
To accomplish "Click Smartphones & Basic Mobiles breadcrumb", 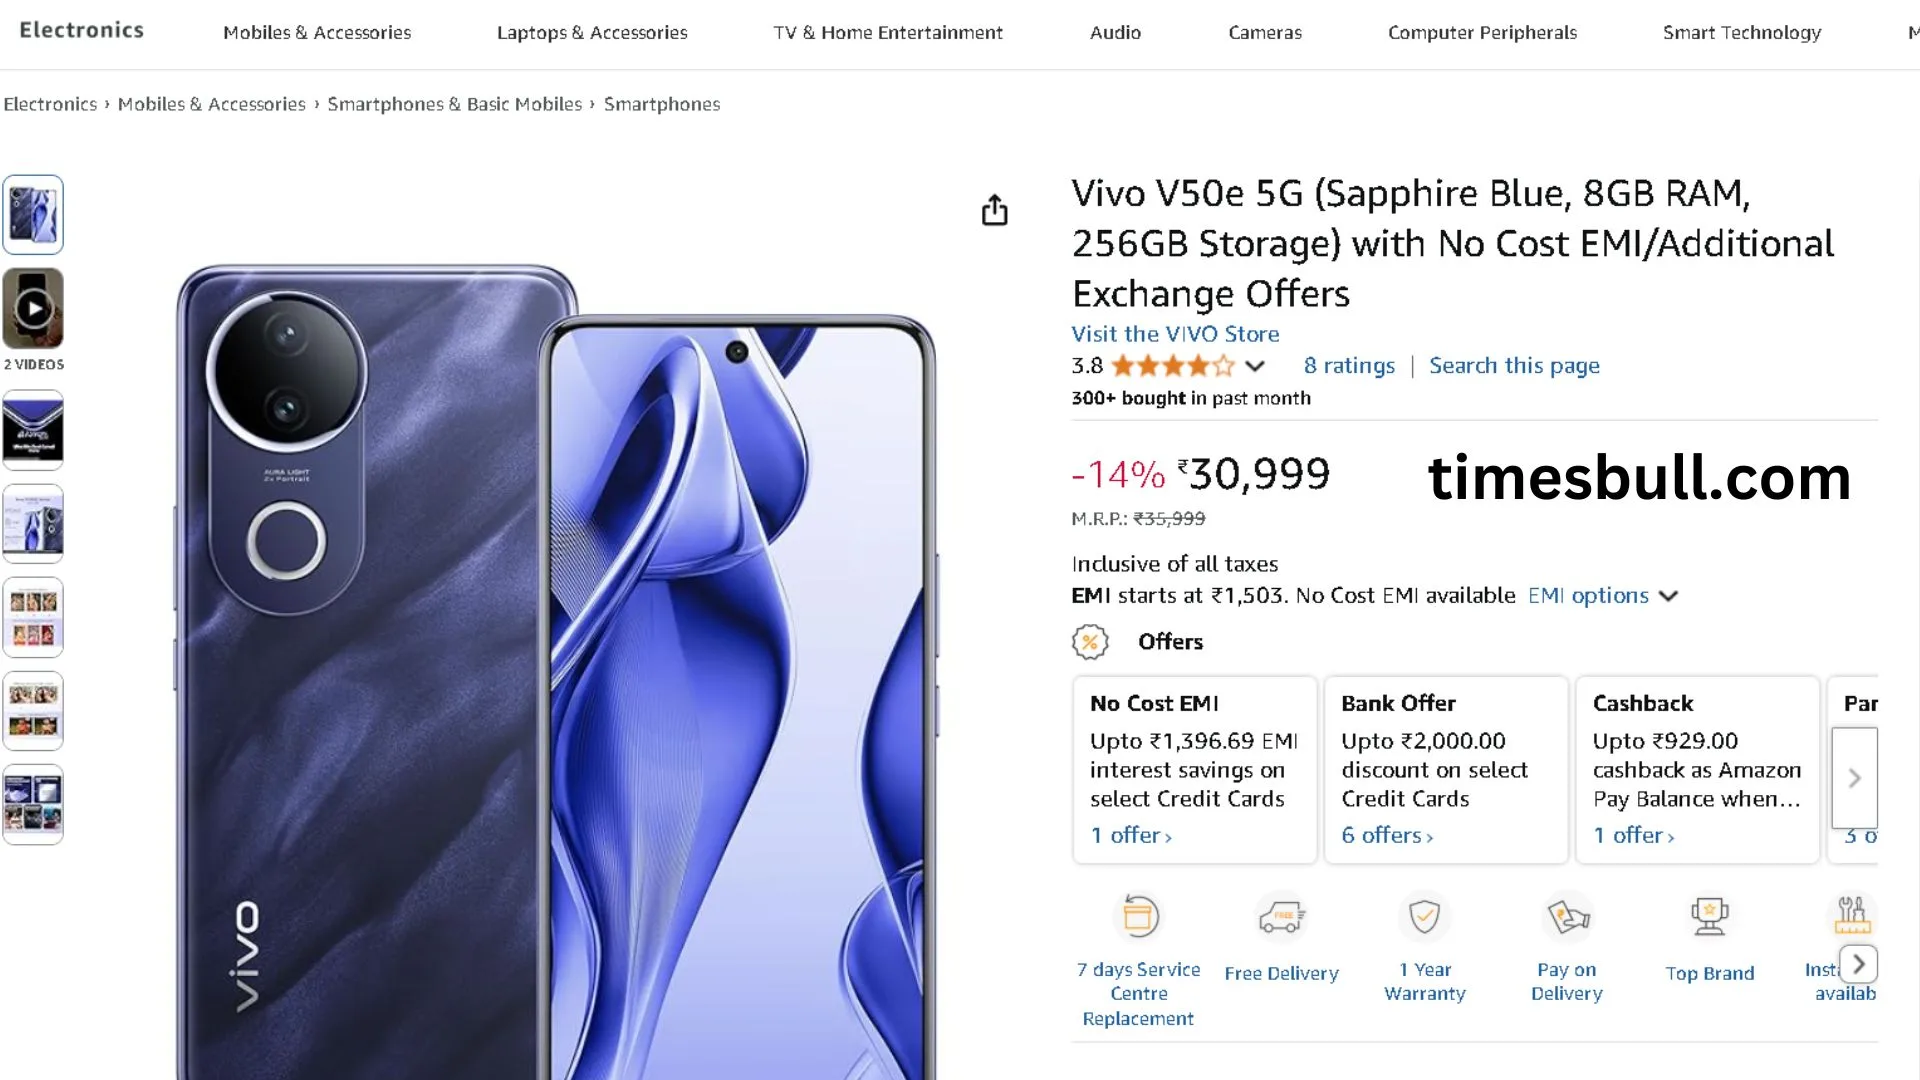I will (x=454, y=104).
